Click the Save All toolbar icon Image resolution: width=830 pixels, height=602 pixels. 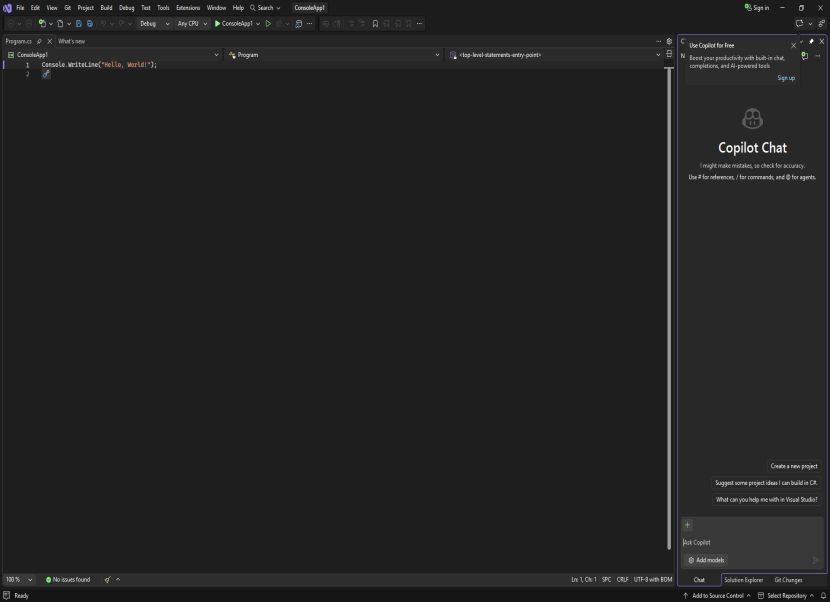click(90, 23)
